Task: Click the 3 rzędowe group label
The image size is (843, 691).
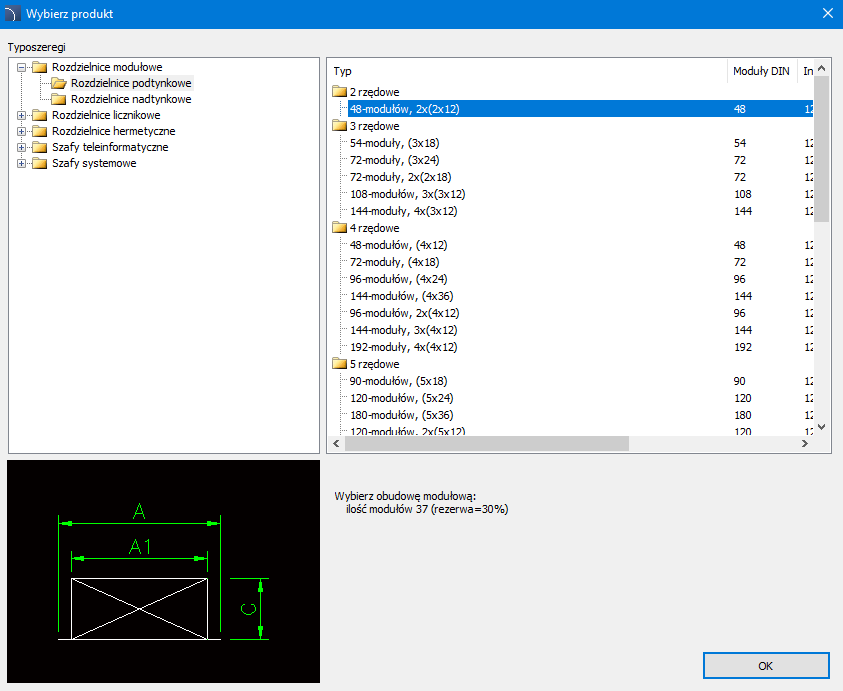Action: [375, 126]
